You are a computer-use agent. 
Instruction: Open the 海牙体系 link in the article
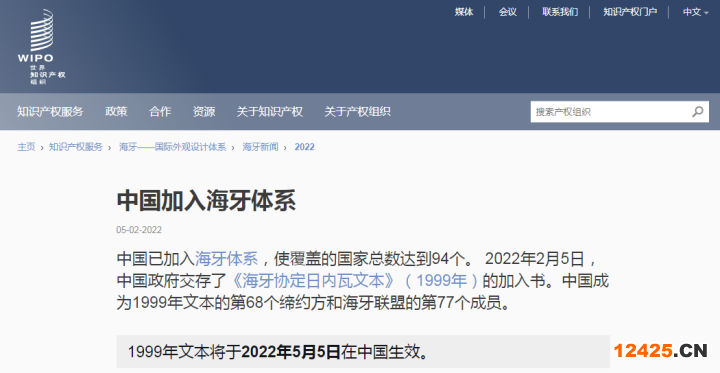coord(227,259)
